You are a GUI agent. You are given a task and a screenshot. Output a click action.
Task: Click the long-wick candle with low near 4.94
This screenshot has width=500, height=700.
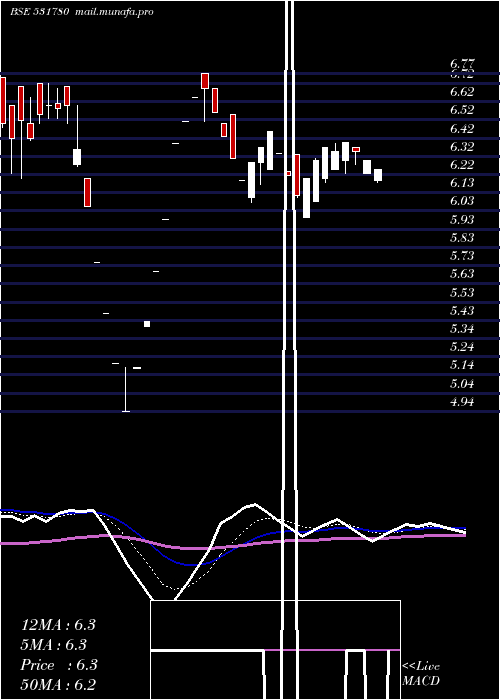[x=126, y=389]
